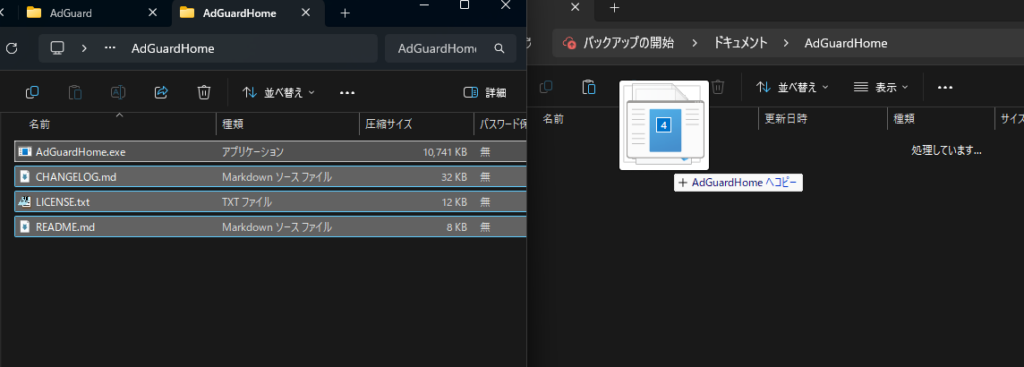Click the Paste icon in right window toolbar

pyautogui.click(x=589, y=87)
